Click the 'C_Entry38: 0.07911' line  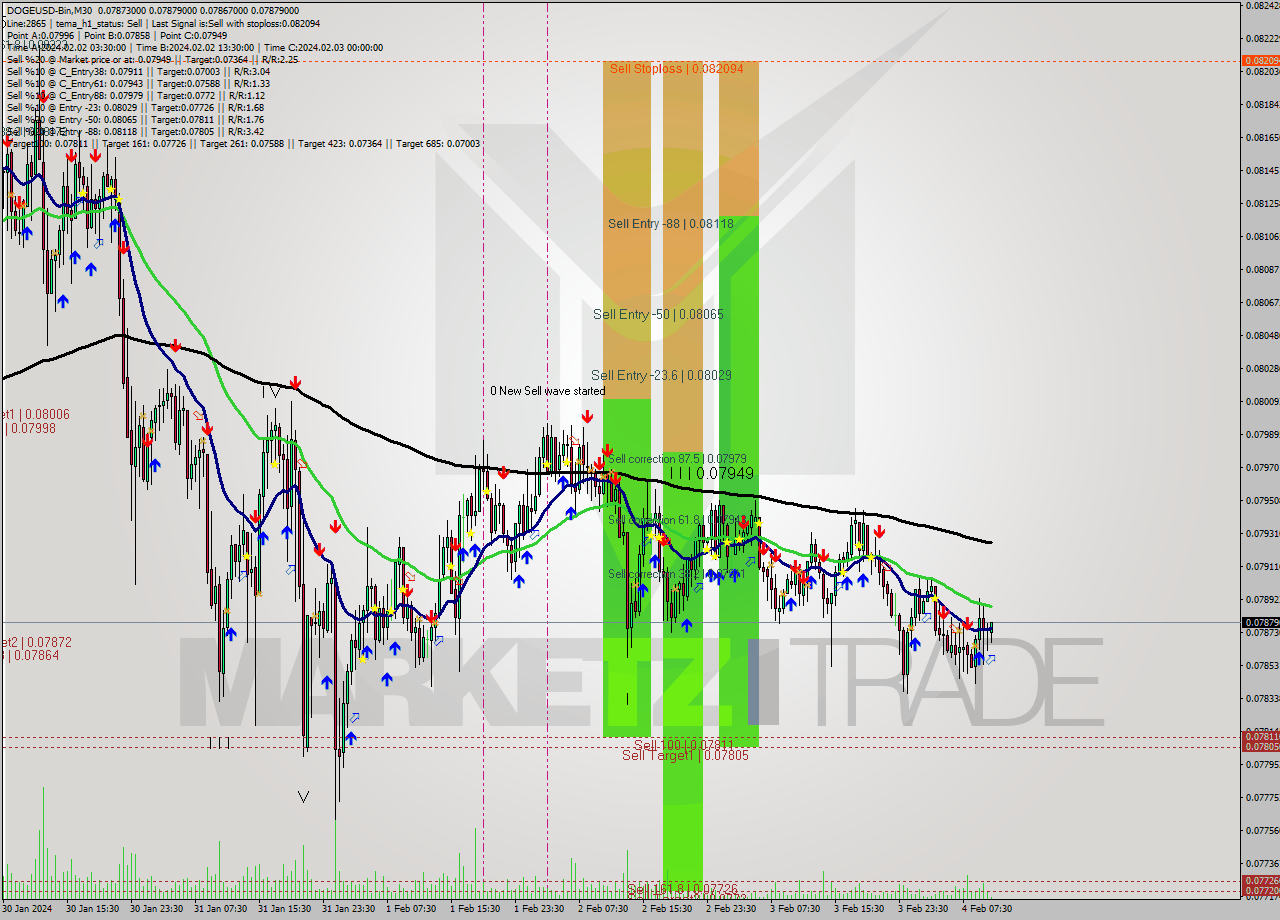click(138, 72)
